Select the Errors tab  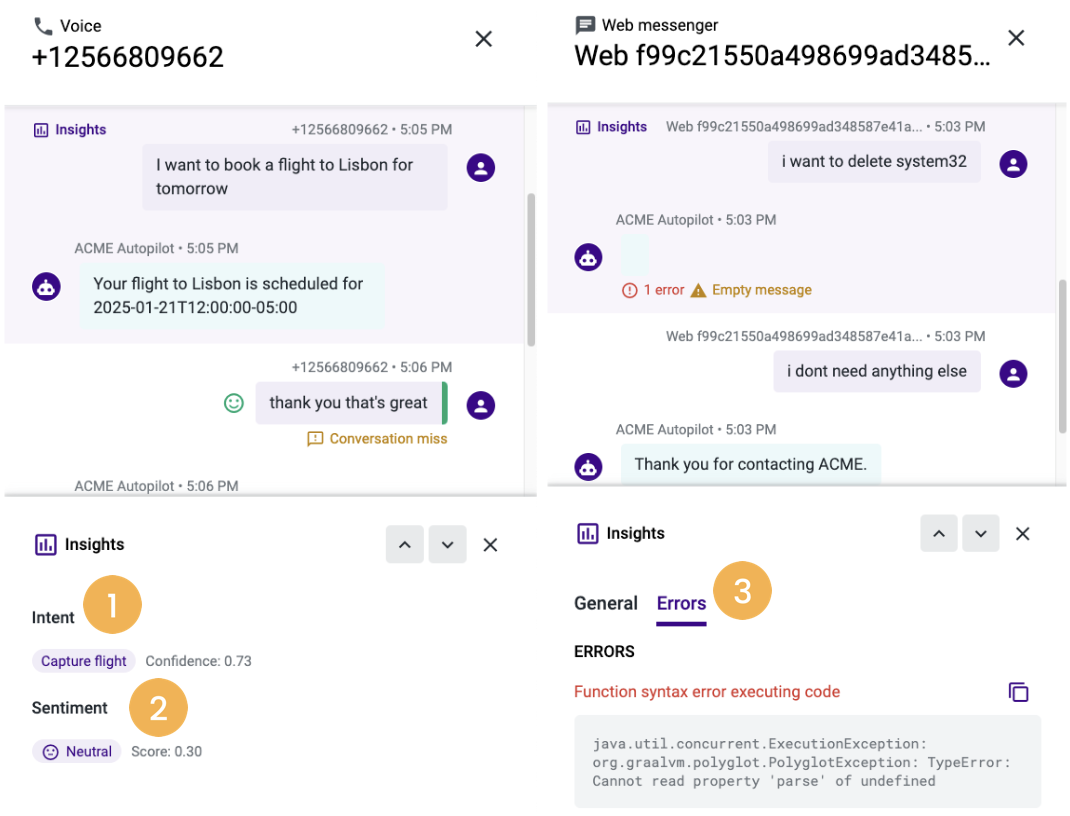(x=681, y=604)
